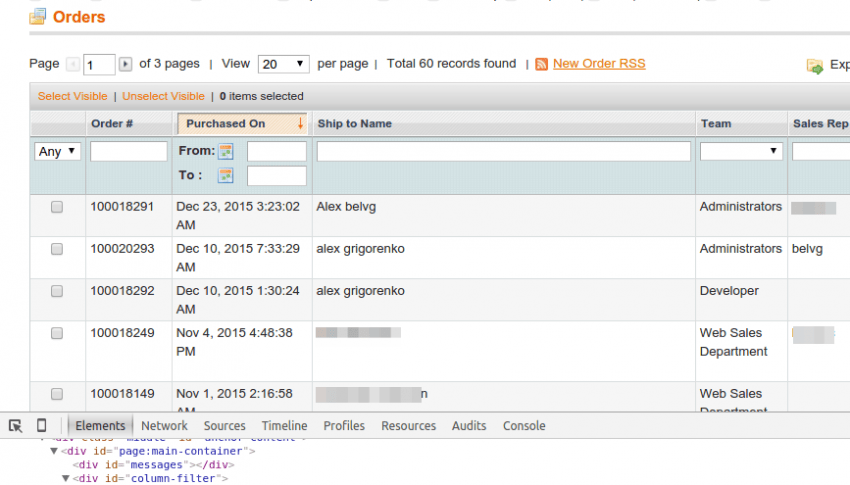
Task: Click sales rep belvg cell
Action: click(x=807, y=249)
